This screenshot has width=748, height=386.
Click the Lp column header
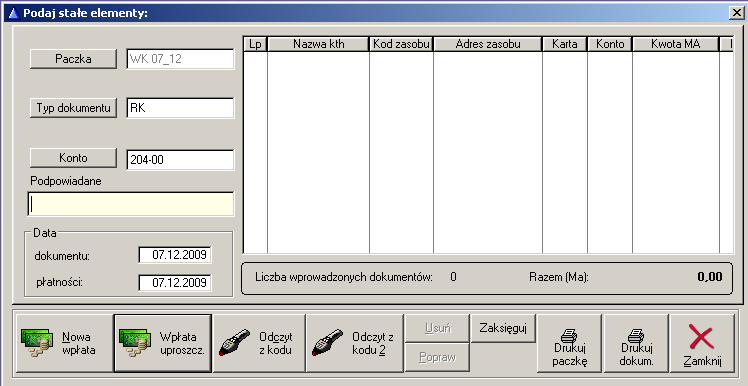(x=256, y=44)
